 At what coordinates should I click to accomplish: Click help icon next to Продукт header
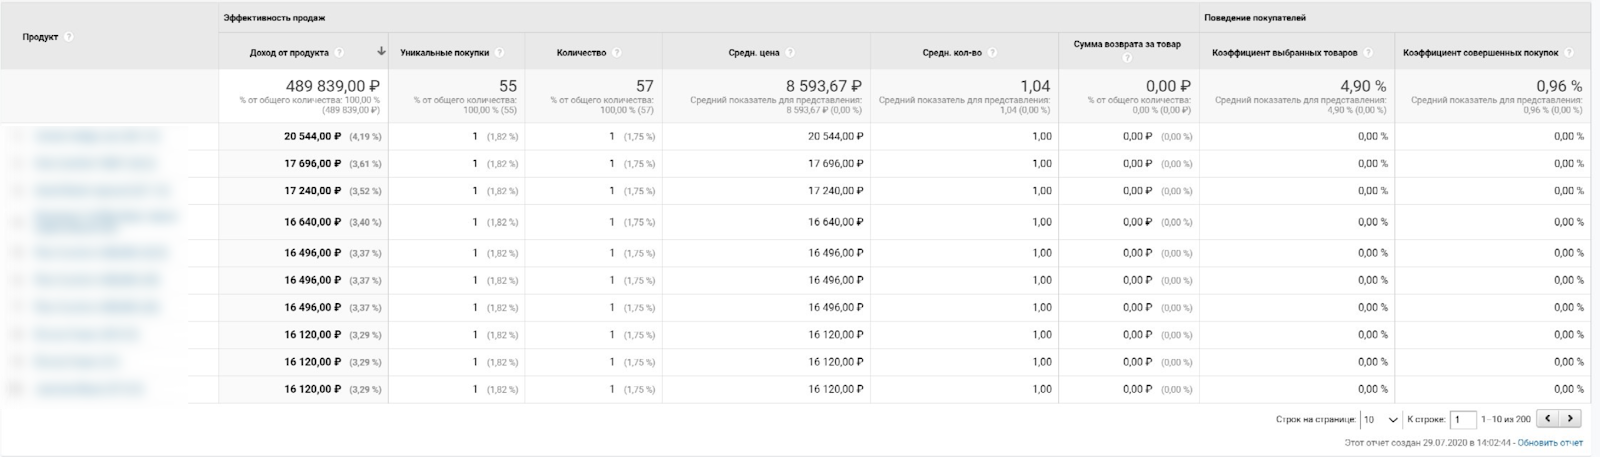pos(69,37)
